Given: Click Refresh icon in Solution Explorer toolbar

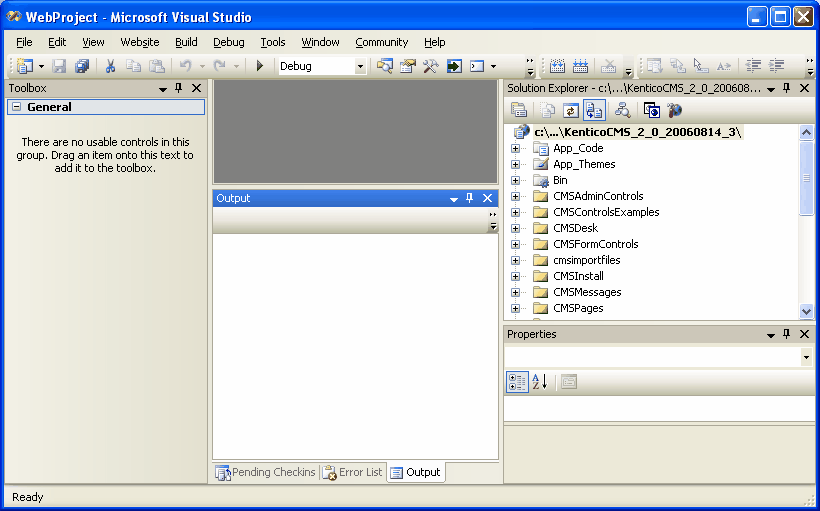Looking at the screenshot, I should [x=570, y=110].
